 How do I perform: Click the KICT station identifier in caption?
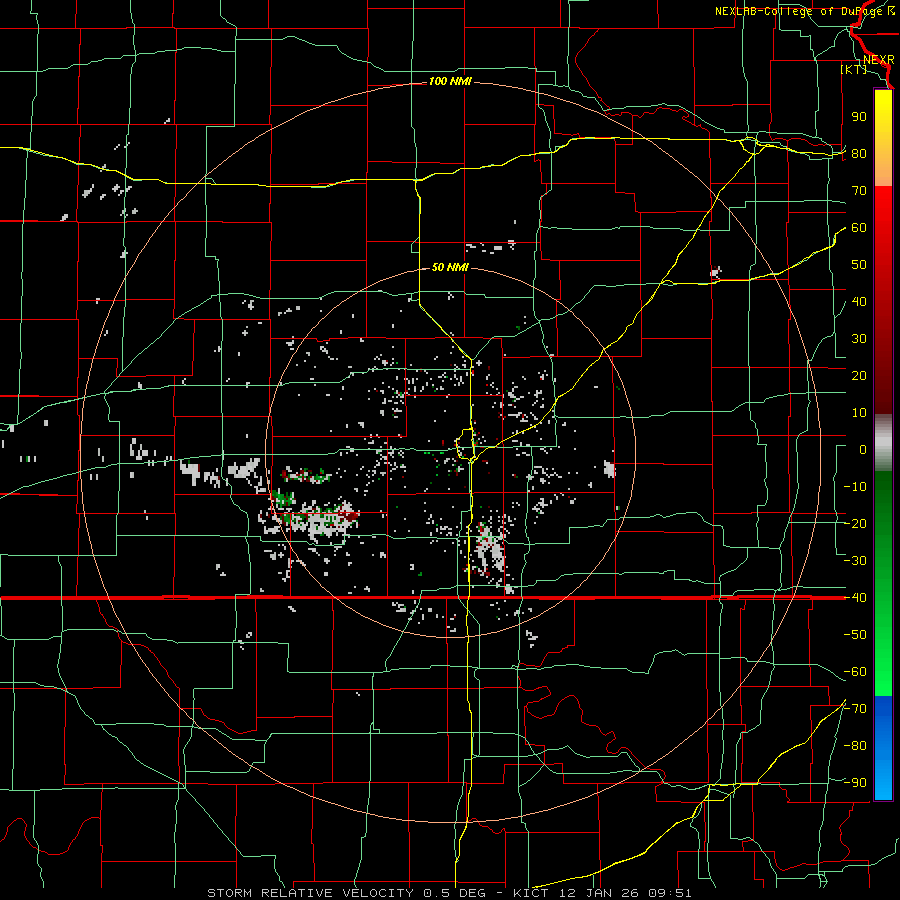click(532, 893)
